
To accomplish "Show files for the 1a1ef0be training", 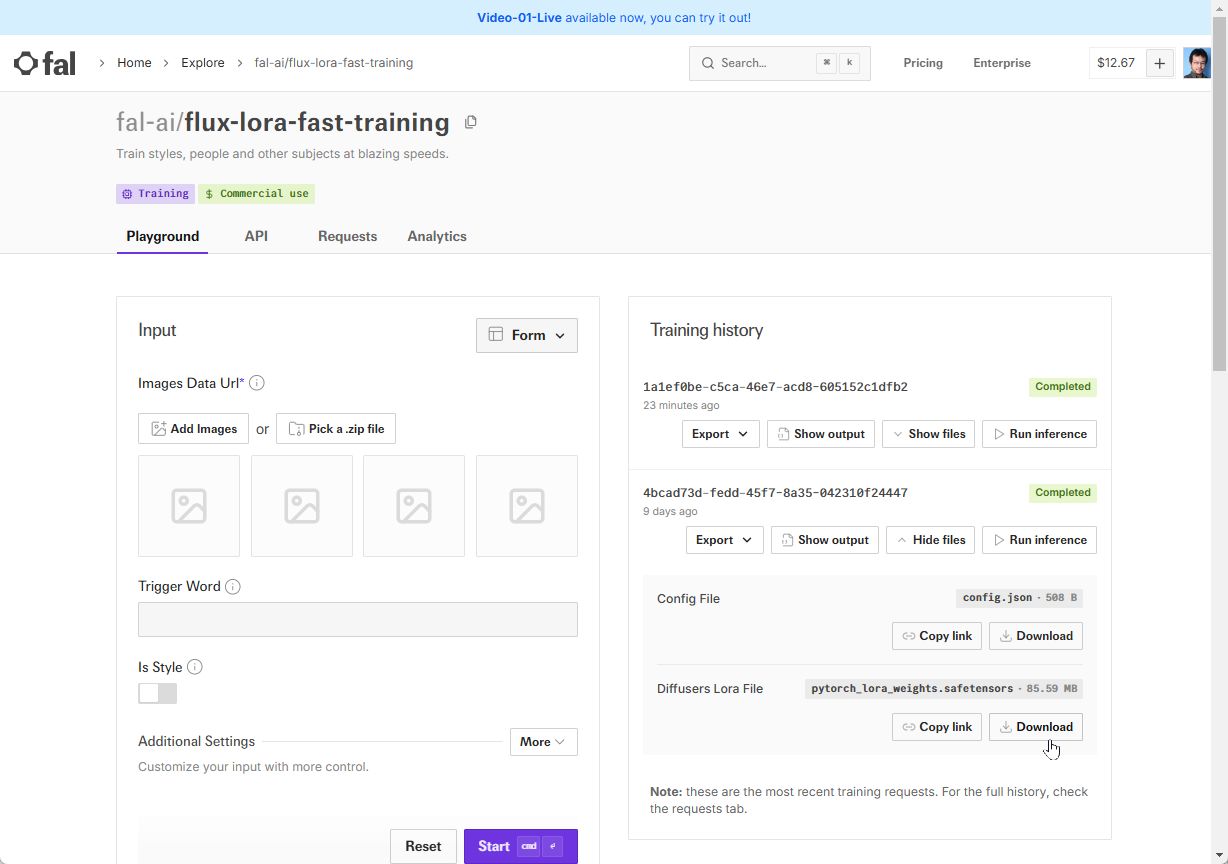I will (x=928, y=434).
